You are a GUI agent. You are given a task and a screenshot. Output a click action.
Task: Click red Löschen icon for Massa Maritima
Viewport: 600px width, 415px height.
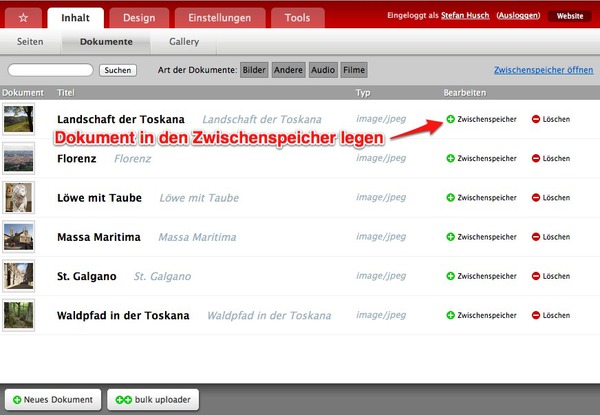pos(536,237)
